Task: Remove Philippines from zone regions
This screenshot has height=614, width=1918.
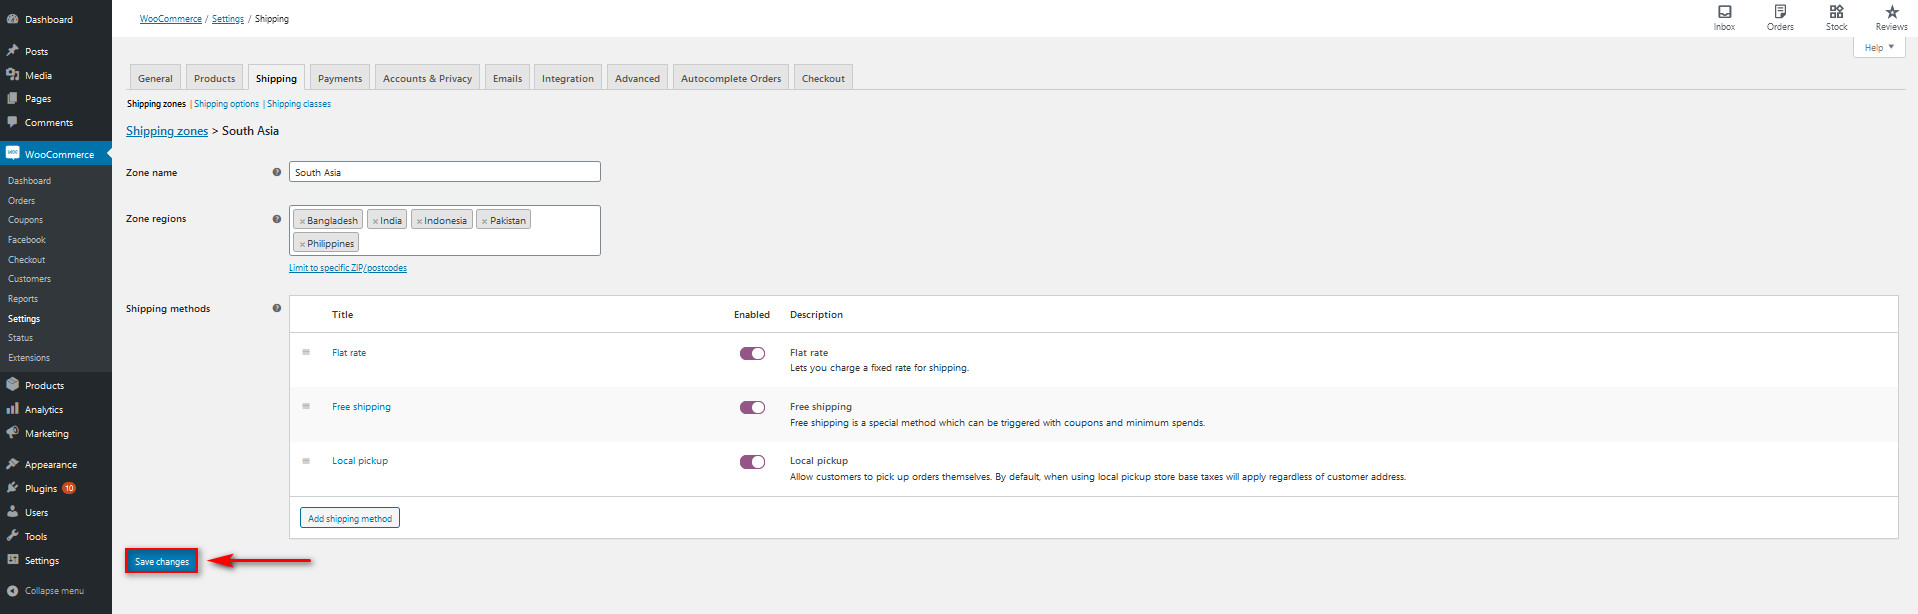Action: pos(302,244)
